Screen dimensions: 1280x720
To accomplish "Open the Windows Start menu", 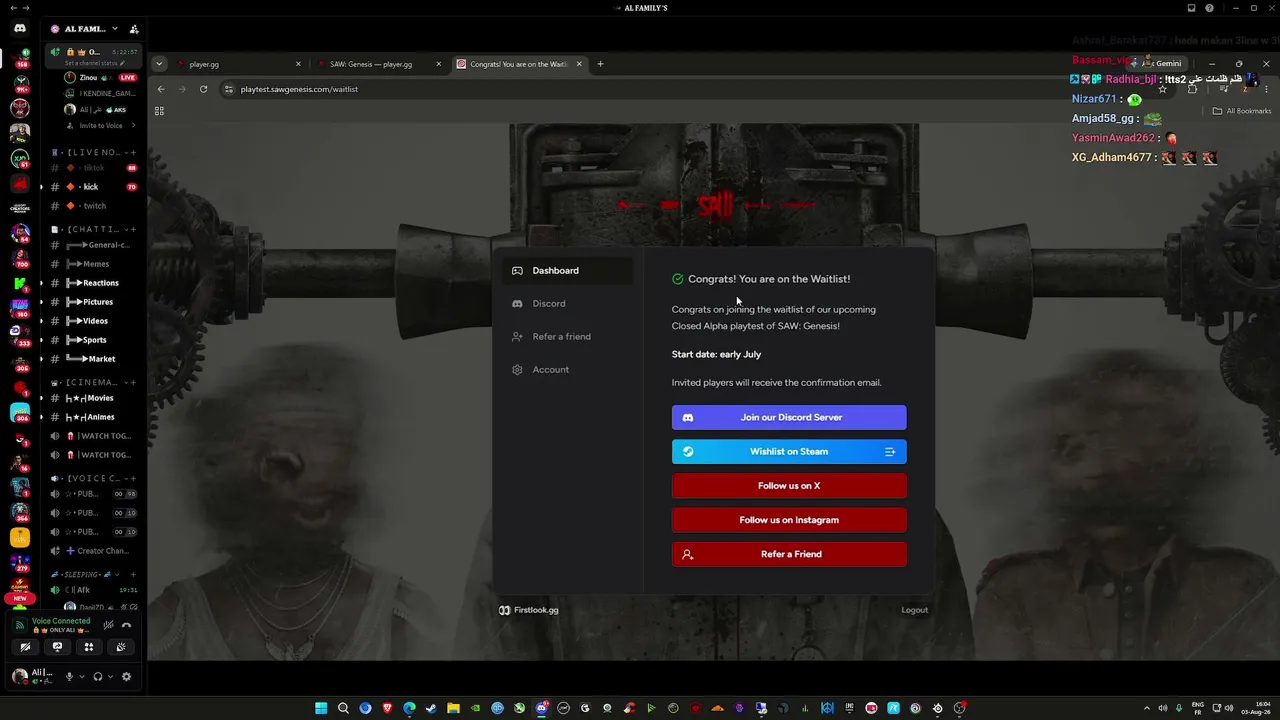I will click(x=321, y=708).
